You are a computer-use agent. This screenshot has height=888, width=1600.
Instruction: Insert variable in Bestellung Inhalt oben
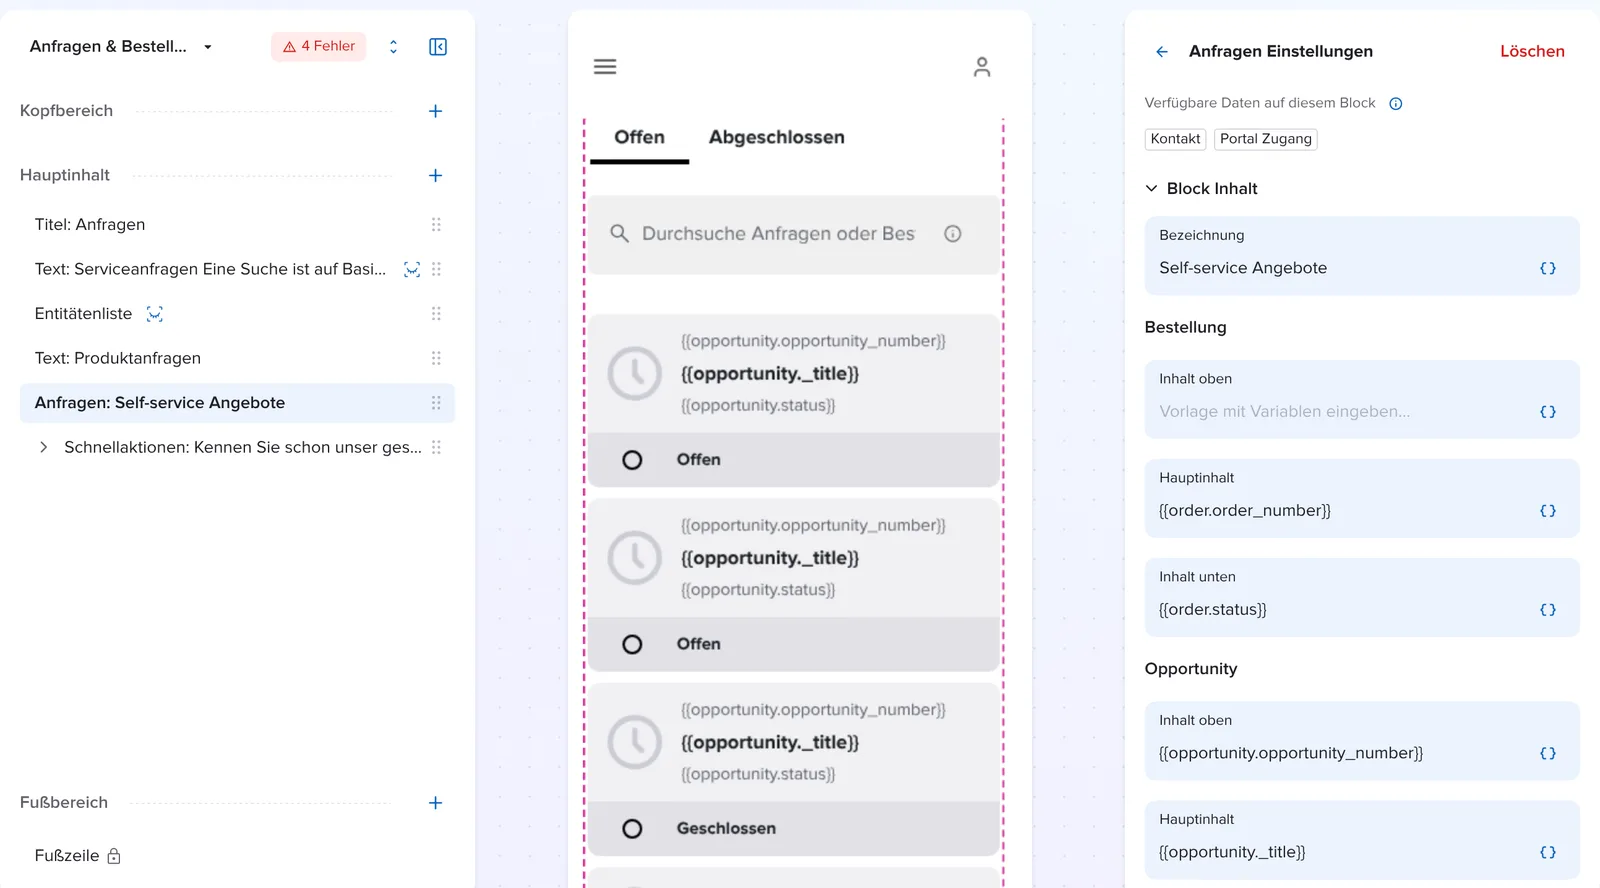click(1548, 412)
